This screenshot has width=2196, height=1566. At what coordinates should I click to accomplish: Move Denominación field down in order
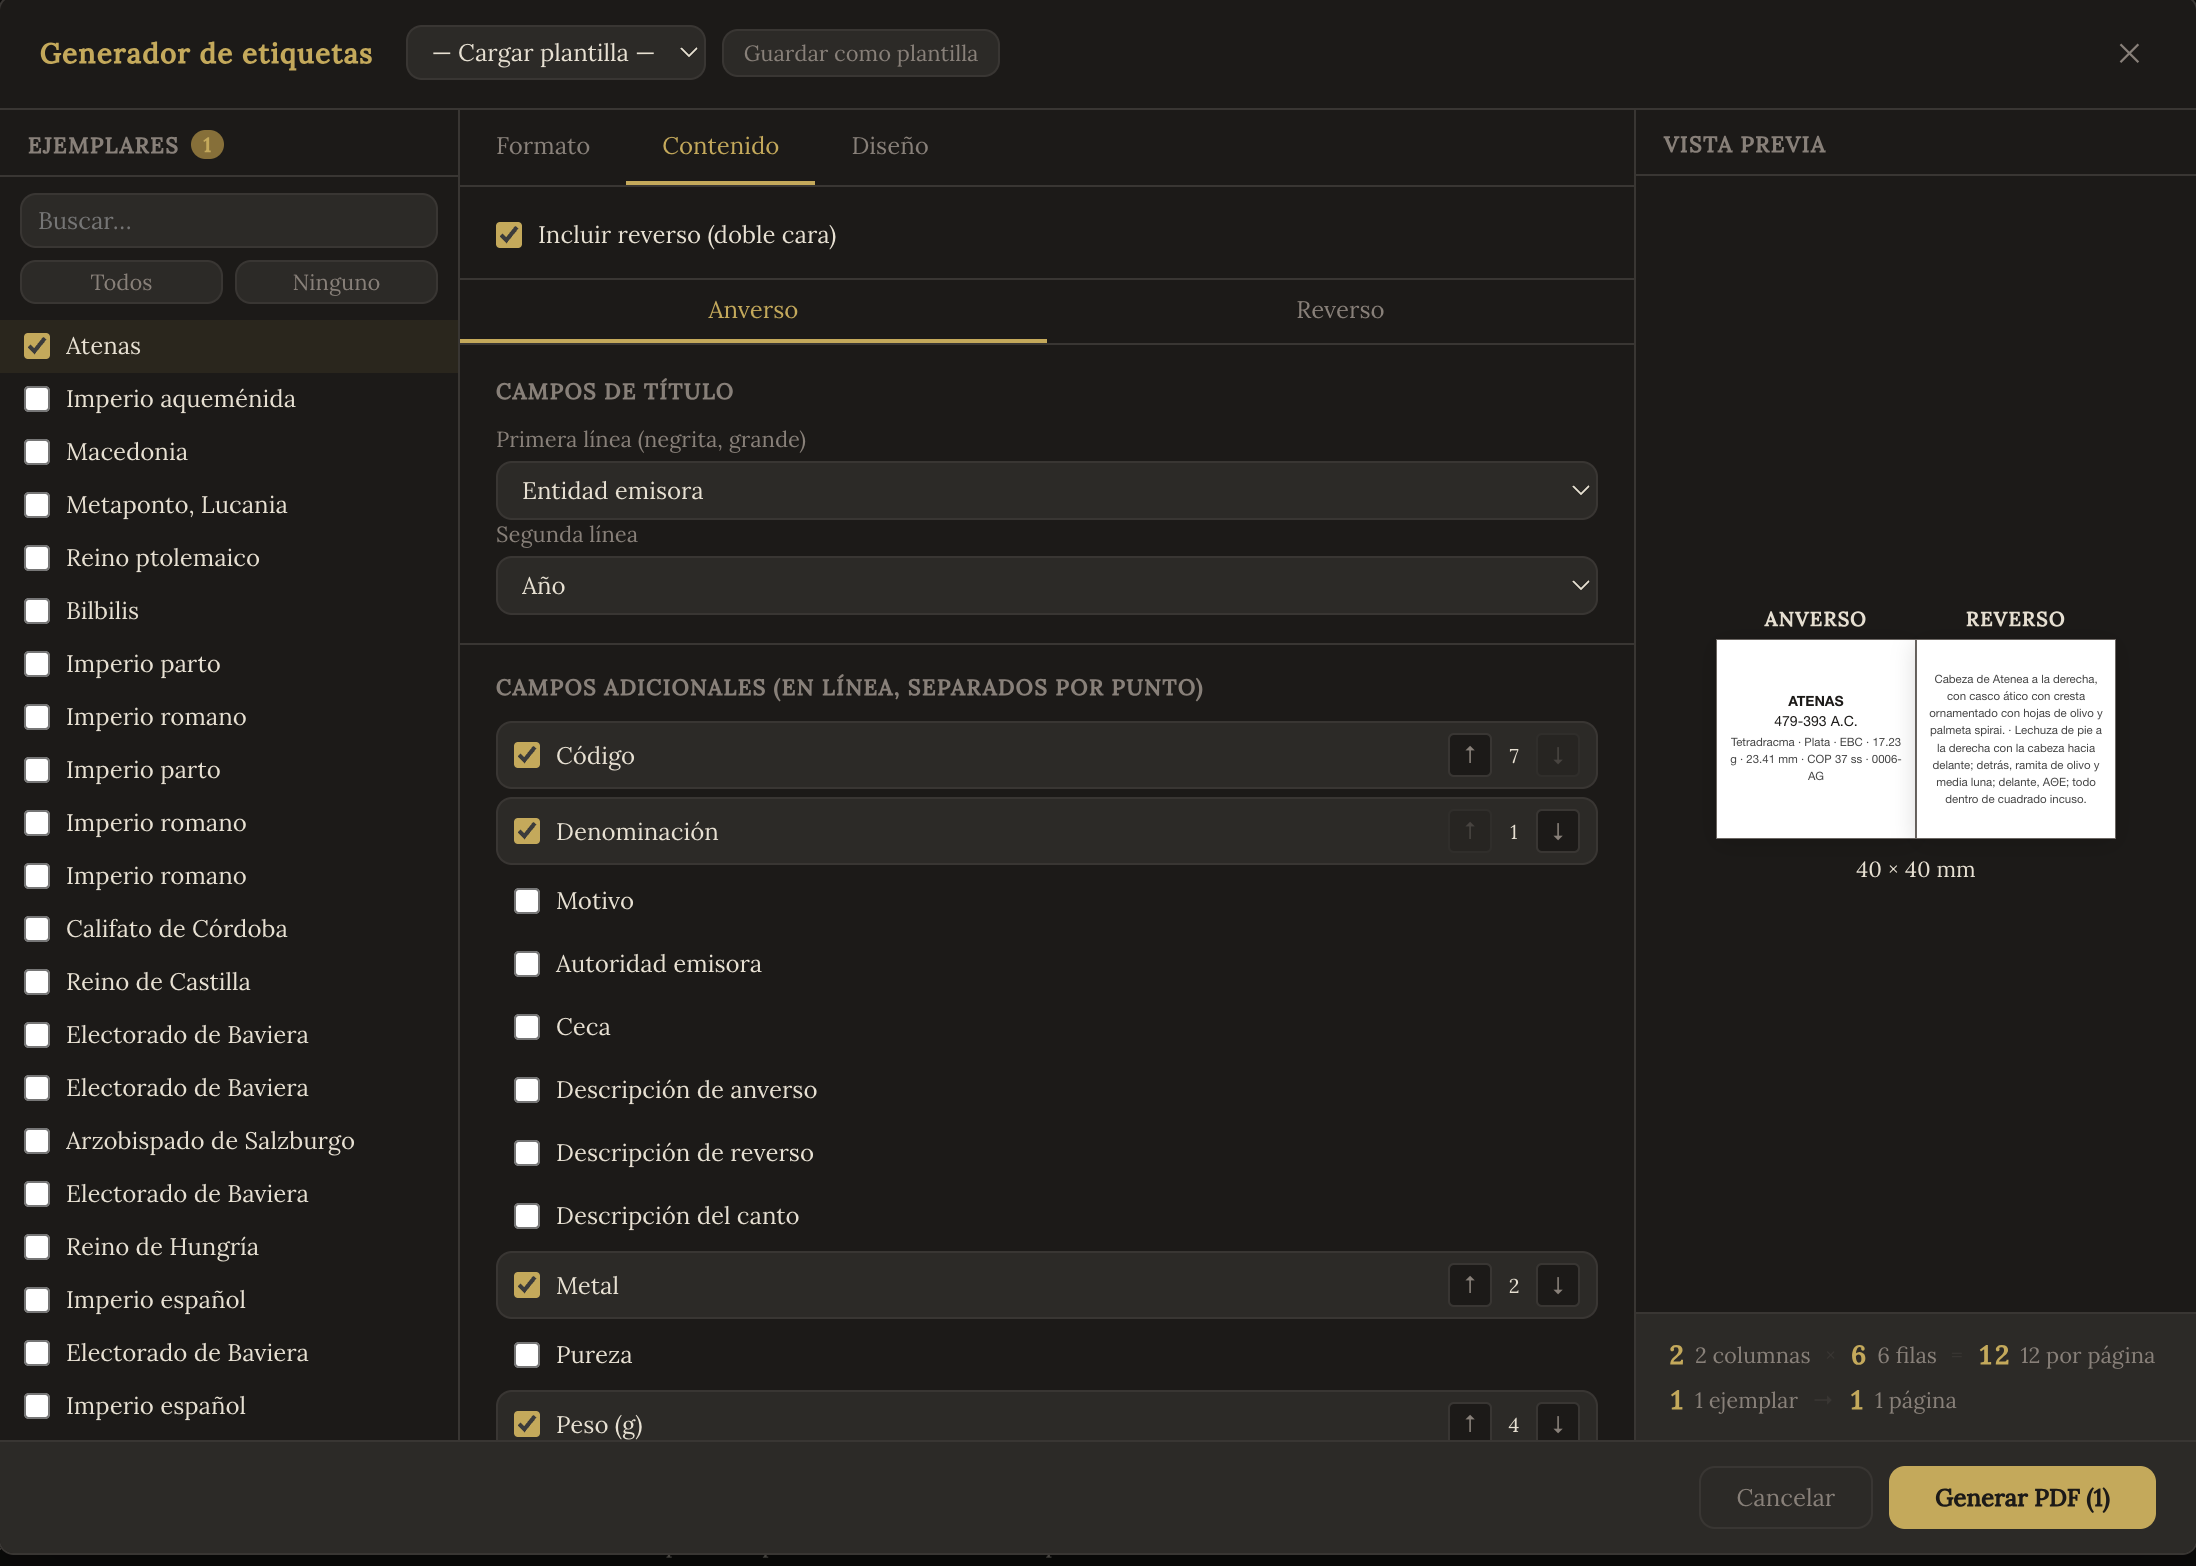(1557, 831)
